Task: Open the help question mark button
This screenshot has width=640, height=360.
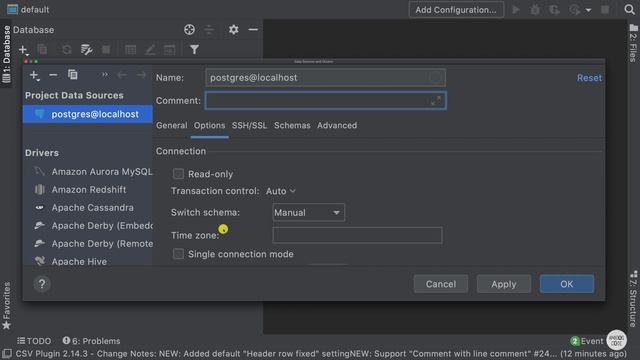Action: pos(42,284)
